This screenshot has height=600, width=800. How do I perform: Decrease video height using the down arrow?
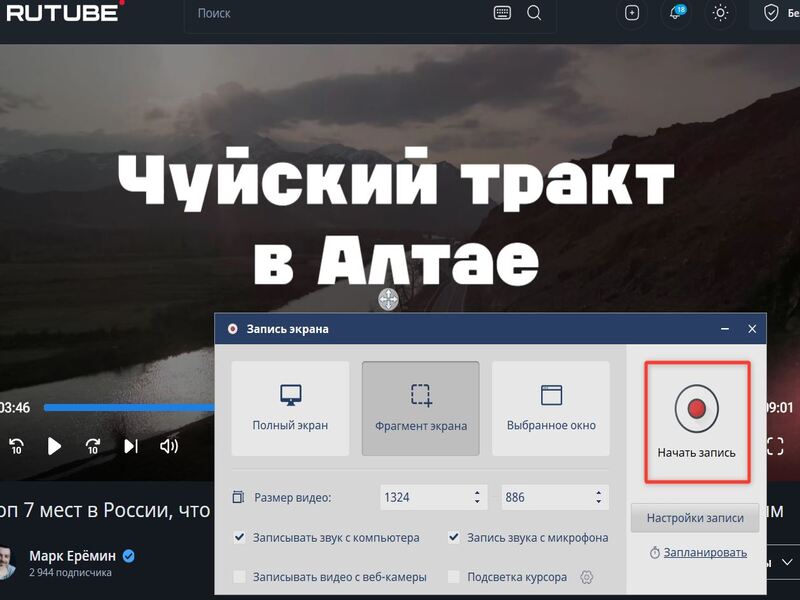click(599, 502)
